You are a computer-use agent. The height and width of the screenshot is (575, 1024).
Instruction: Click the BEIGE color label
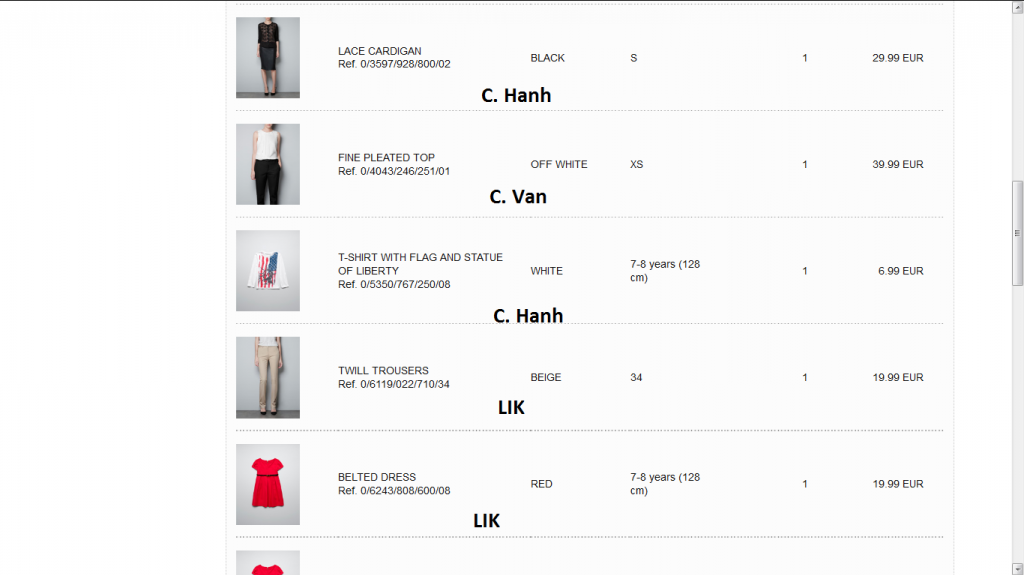click(x=546, y=378)
